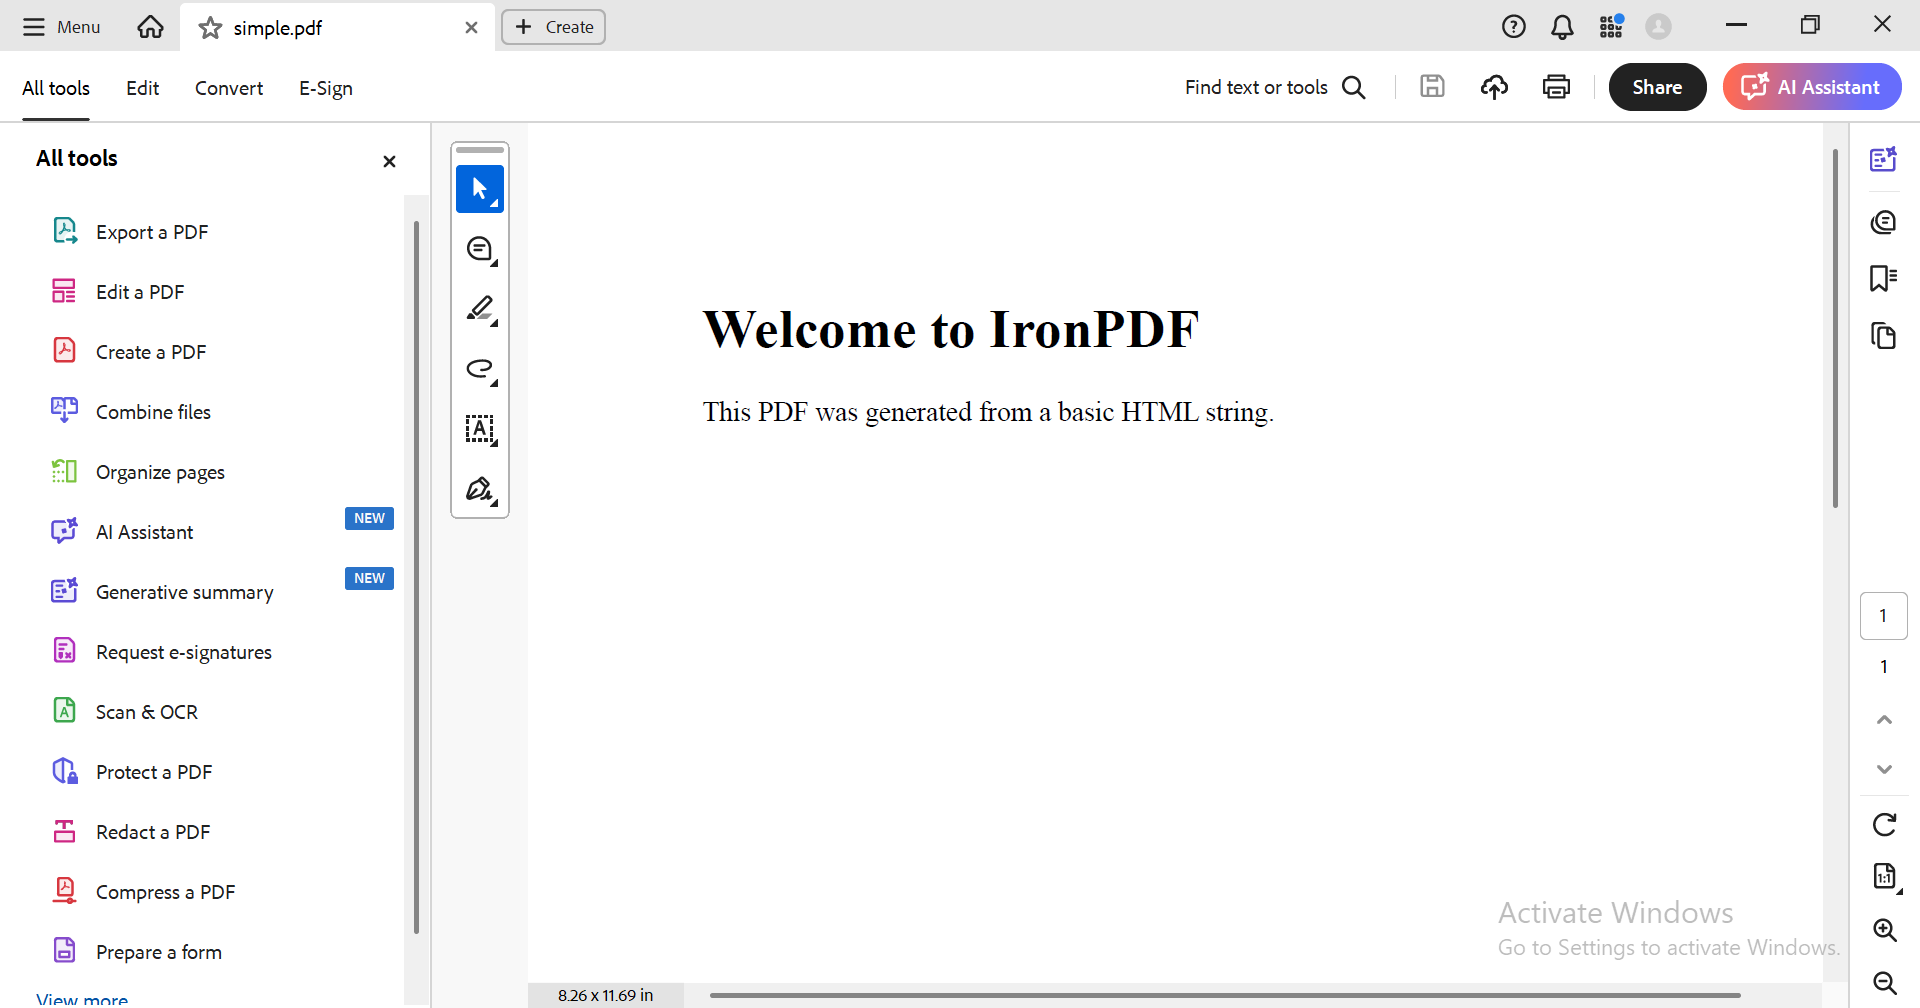Click the Create button

pos(553,27)
